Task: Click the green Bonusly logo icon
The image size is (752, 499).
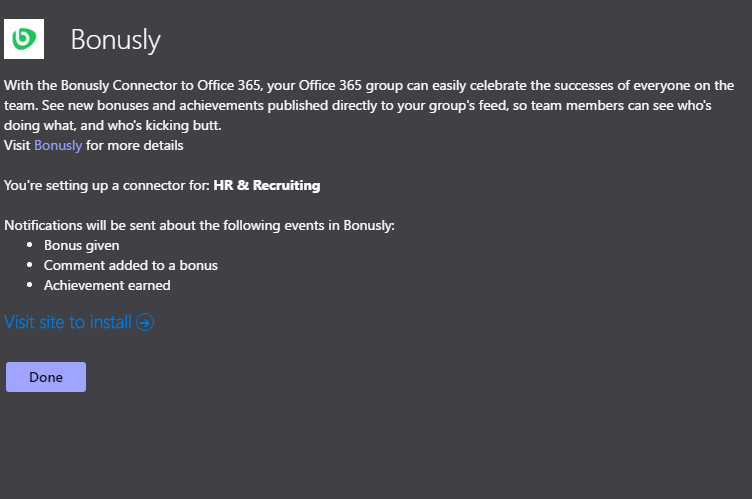Action: pos(24,39)
